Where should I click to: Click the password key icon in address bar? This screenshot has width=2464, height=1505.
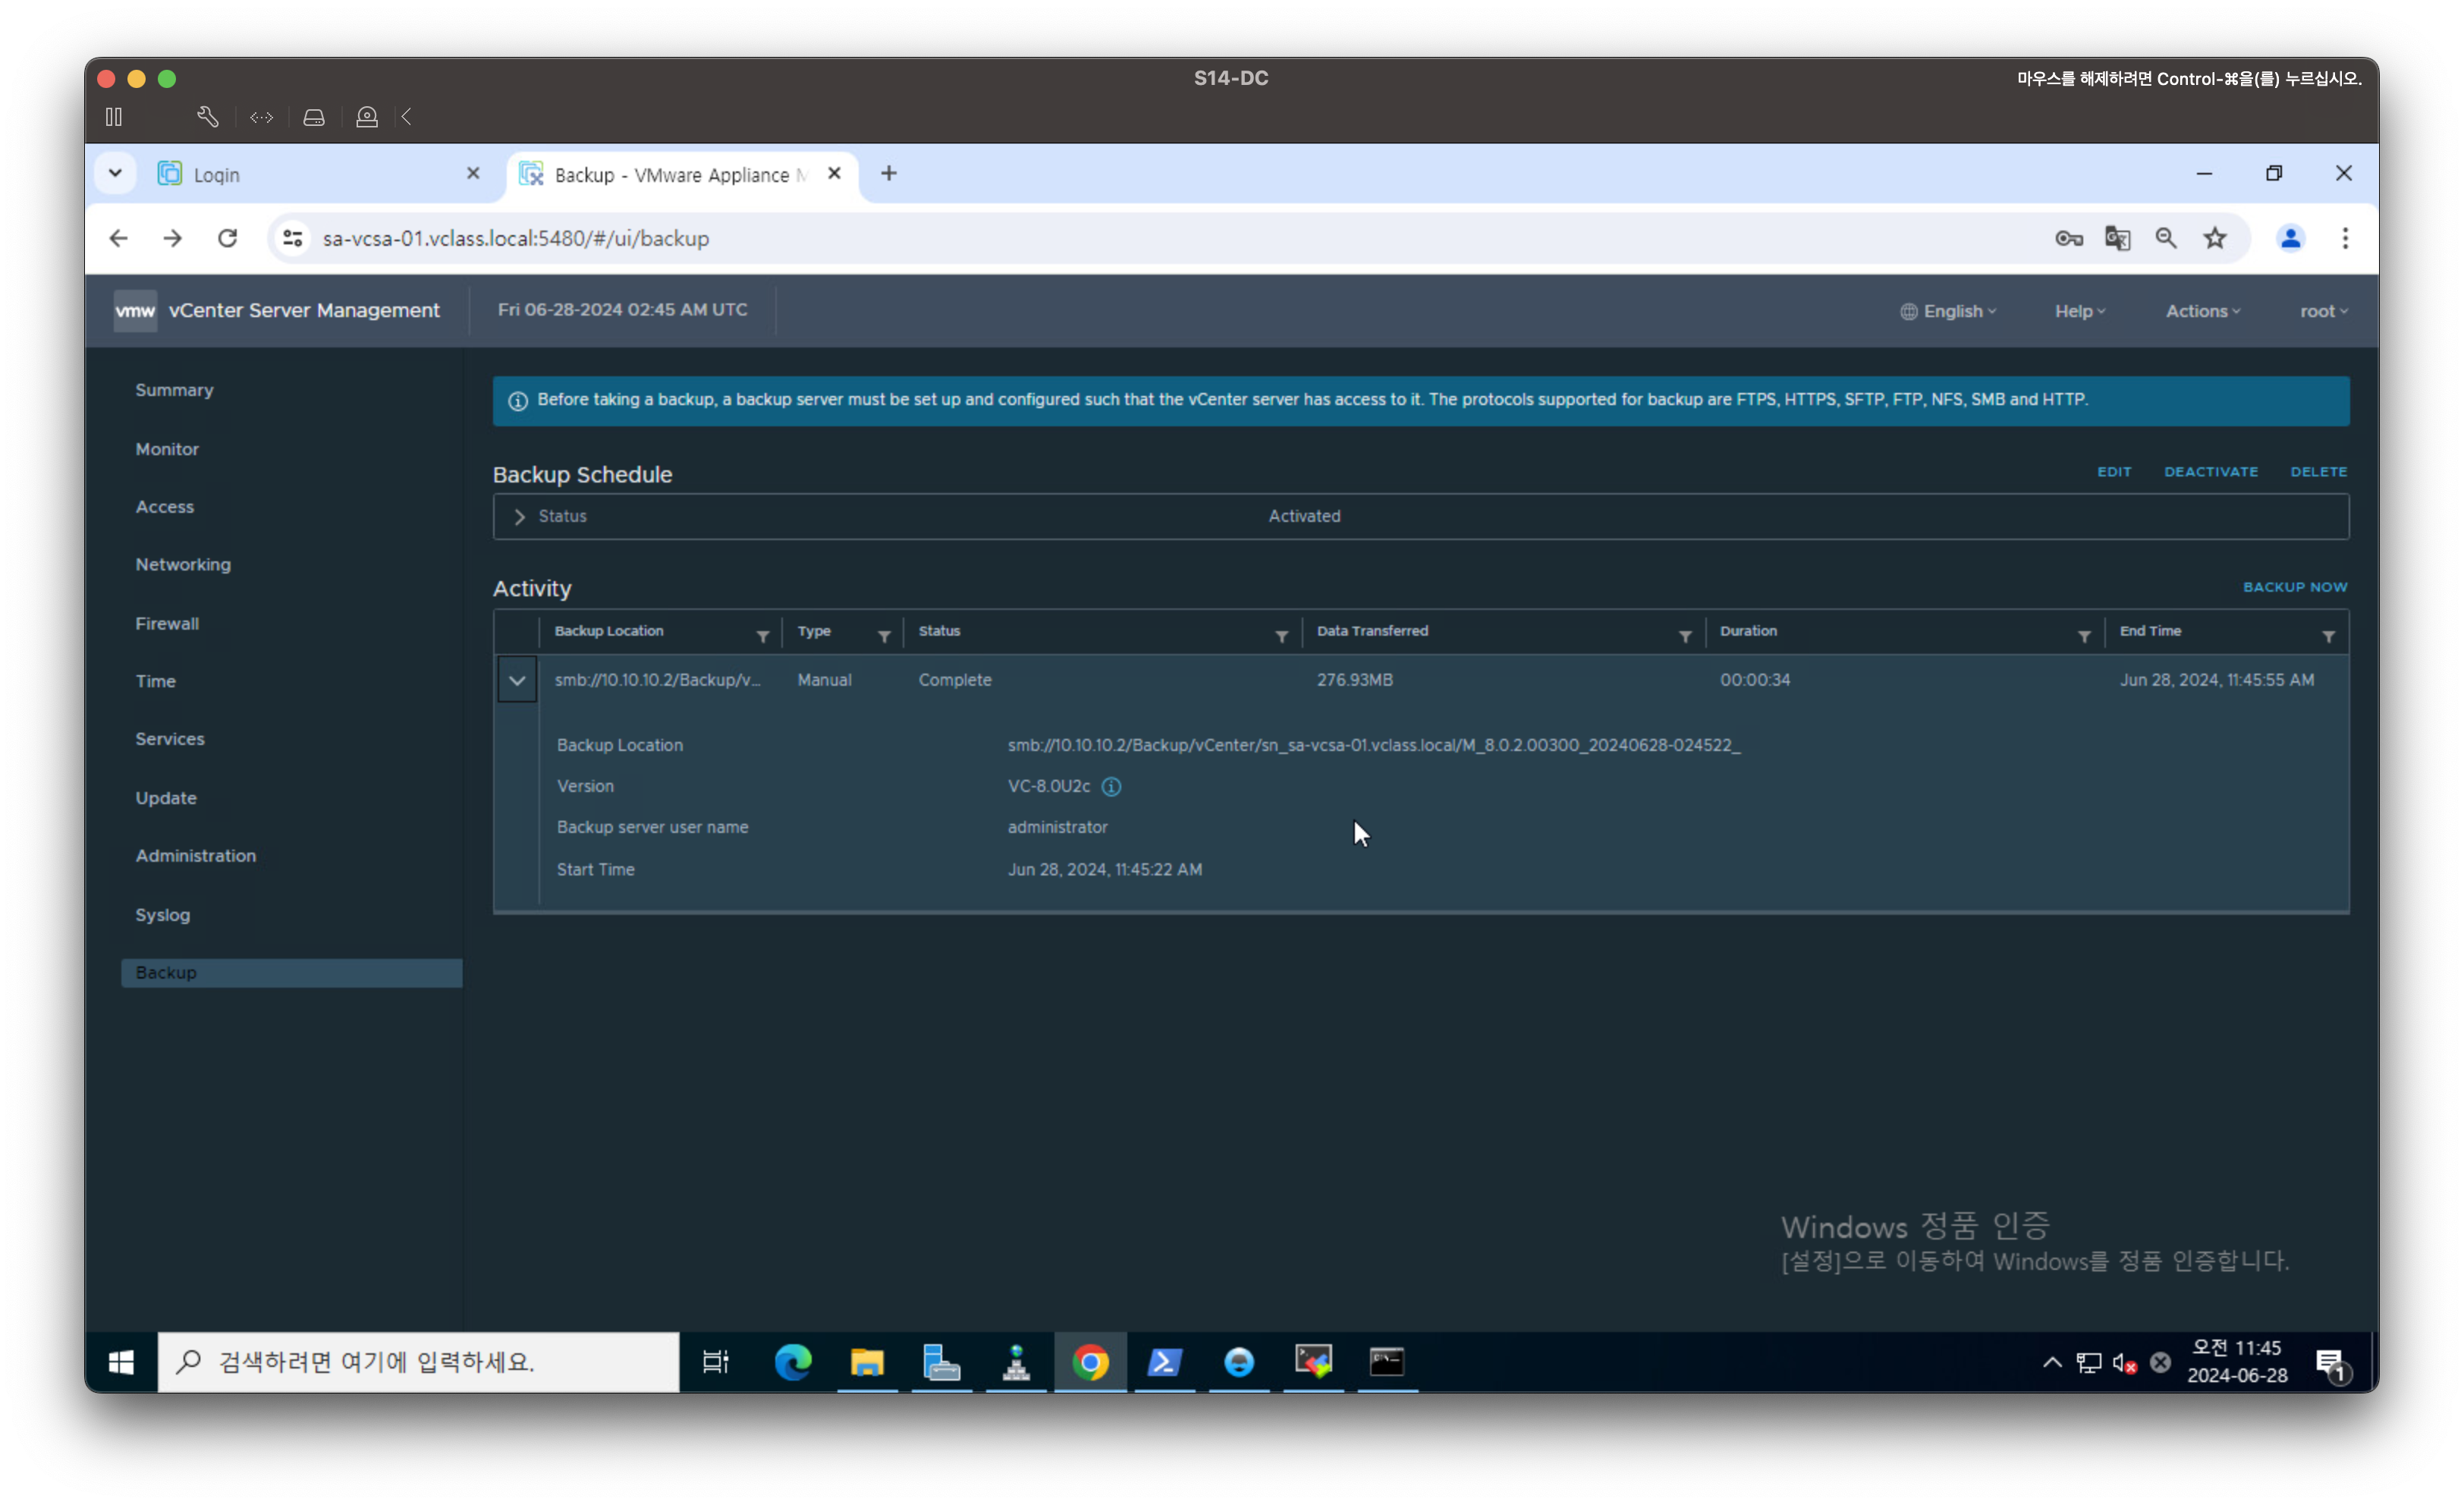click(2068, 238)
